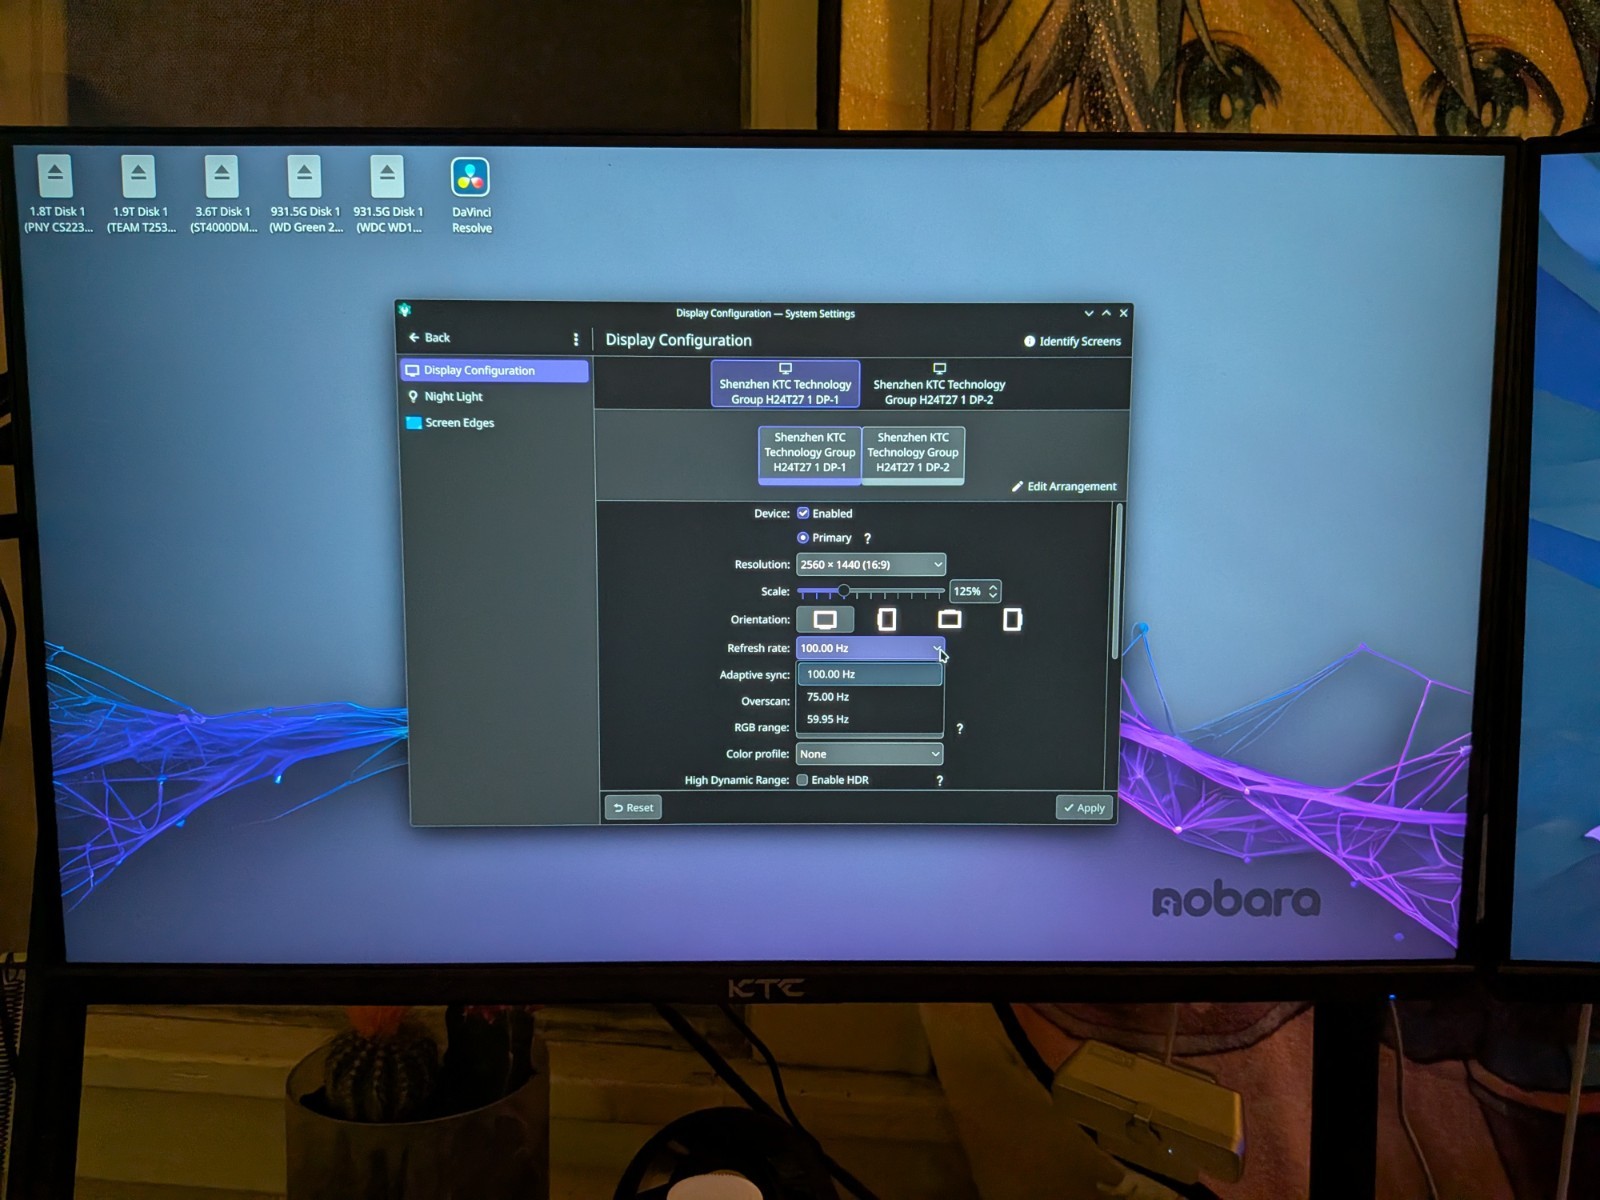Select 75.00 Hz refresh rate
The width and height of the screenshot is (1600, 1200).
(x=870, y=697)
